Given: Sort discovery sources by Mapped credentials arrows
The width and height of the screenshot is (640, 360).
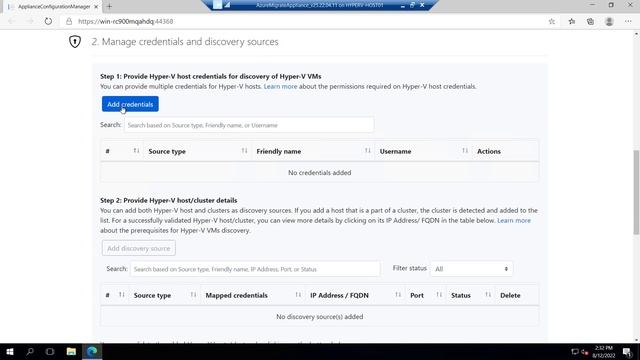Looking at the screenshot, I should 298,295.
